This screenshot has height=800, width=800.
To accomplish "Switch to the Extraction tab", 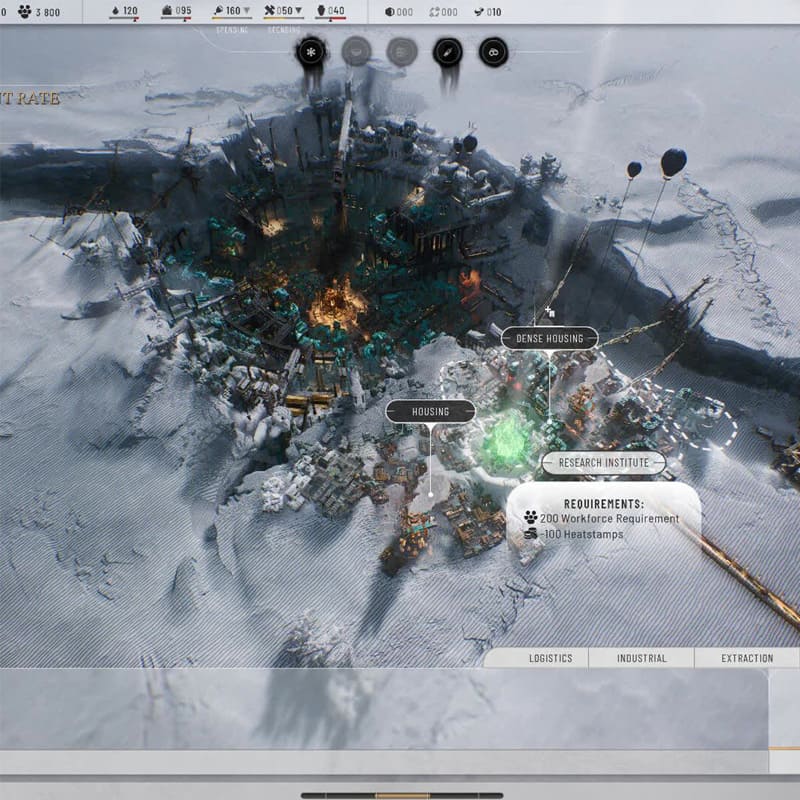I will click(747, 658).
